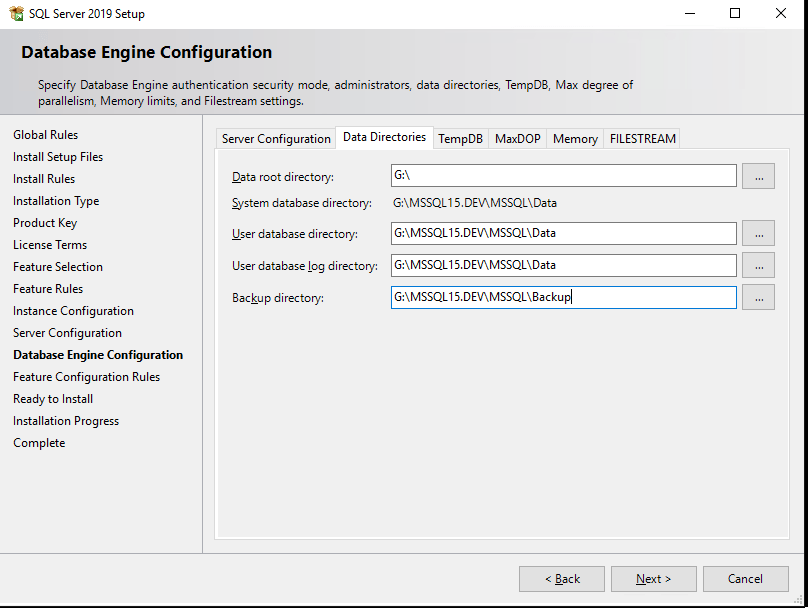The width and height of the screenshot is (808, 608).
Task: Select Instance Configuration from the left panel
Action: [x=72, y=310]
